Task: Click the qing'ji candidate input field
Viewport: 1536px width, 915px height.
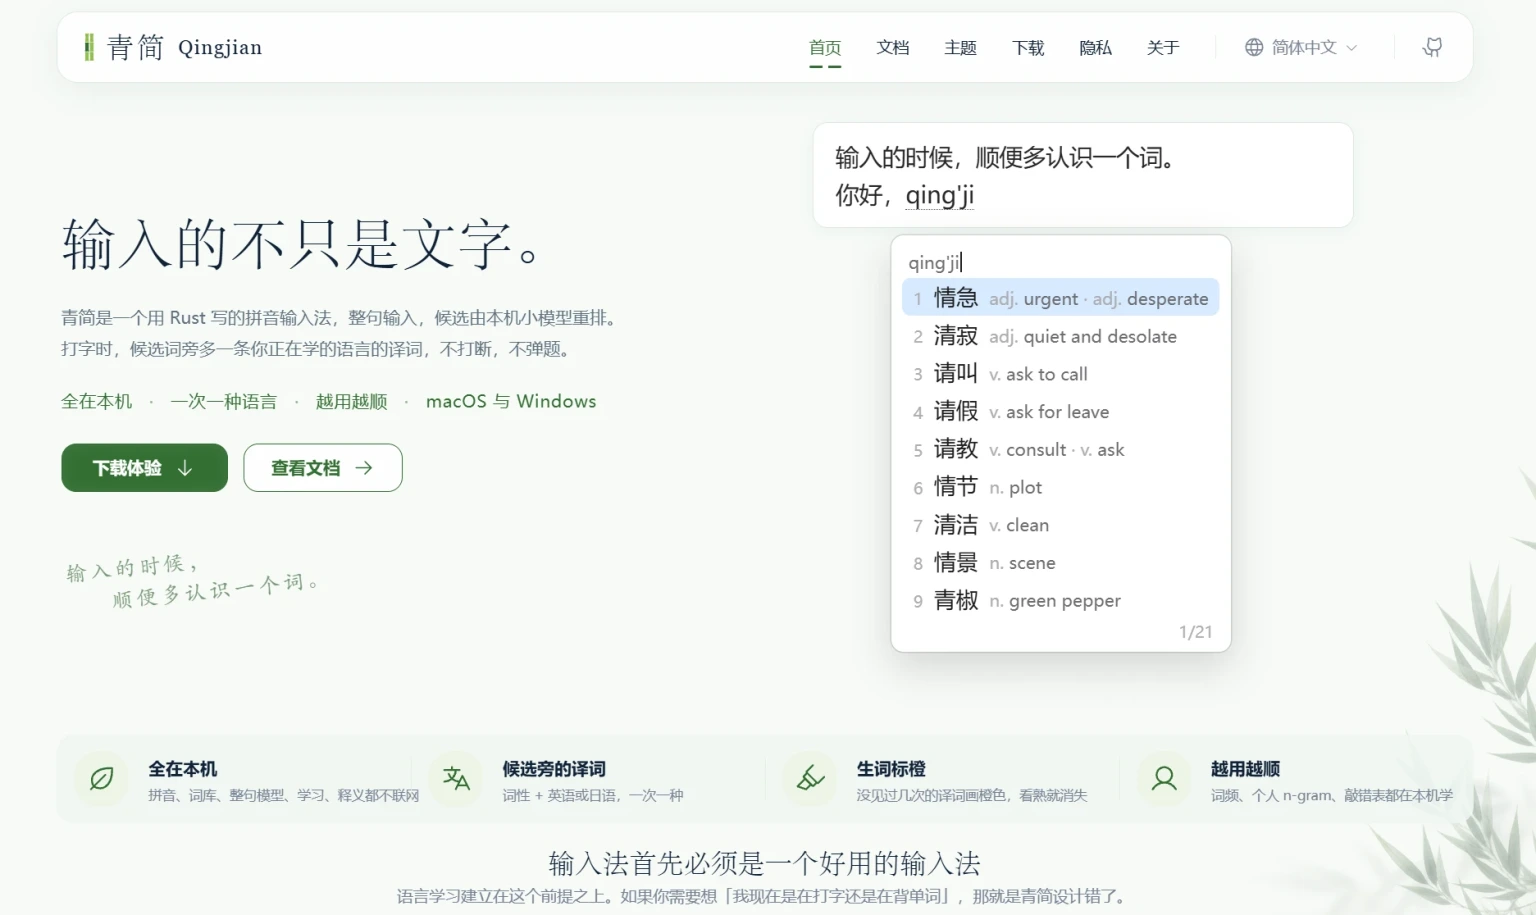Action: (1060, 262)
